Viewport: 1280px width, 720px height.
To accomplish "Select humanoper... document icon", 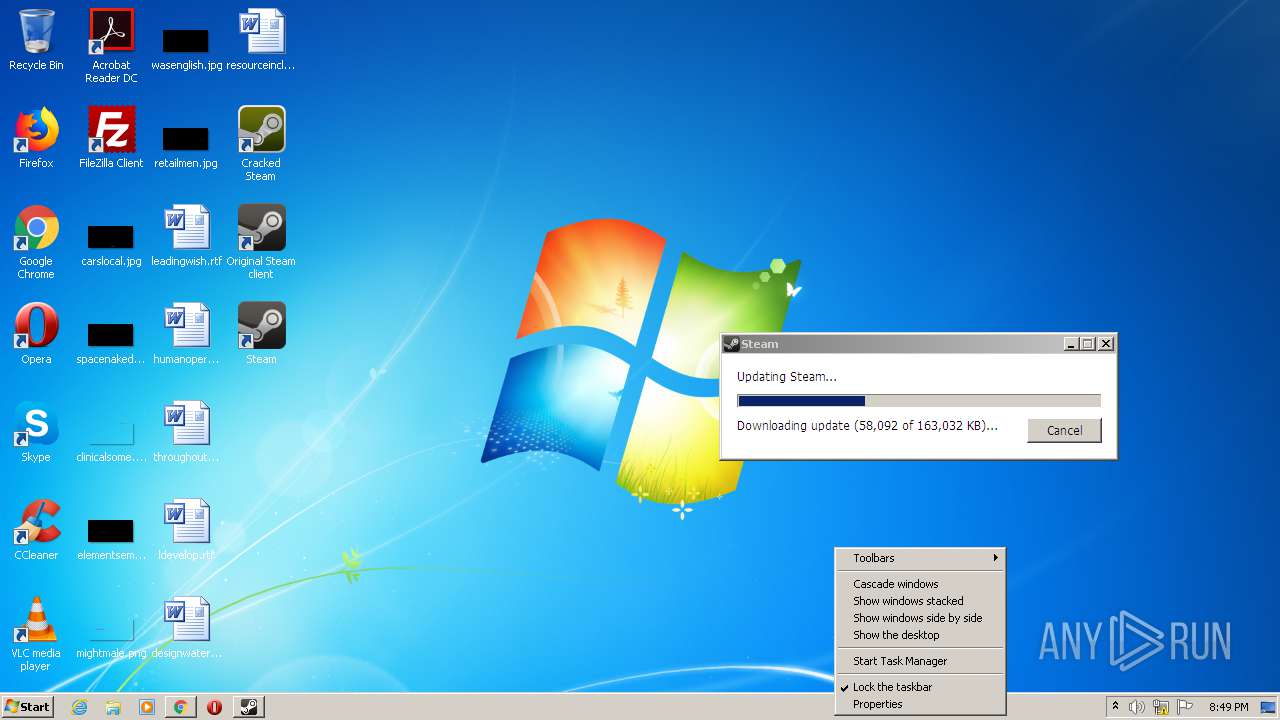I will coord(186,334).
